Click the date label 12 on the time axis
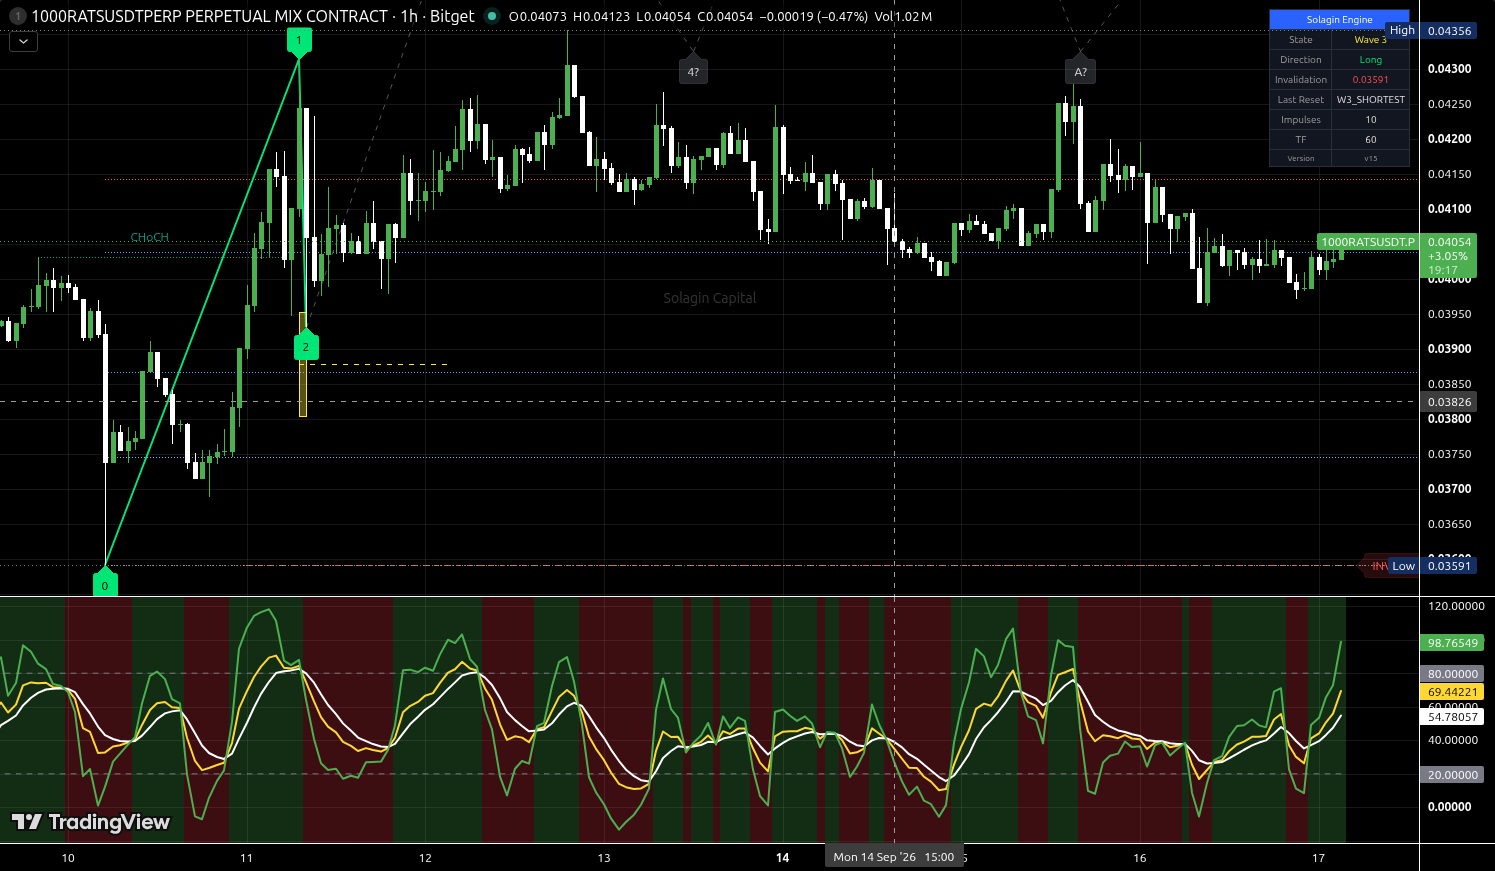The width and height of the screenshot is (1495, 871). coord(425,858)
